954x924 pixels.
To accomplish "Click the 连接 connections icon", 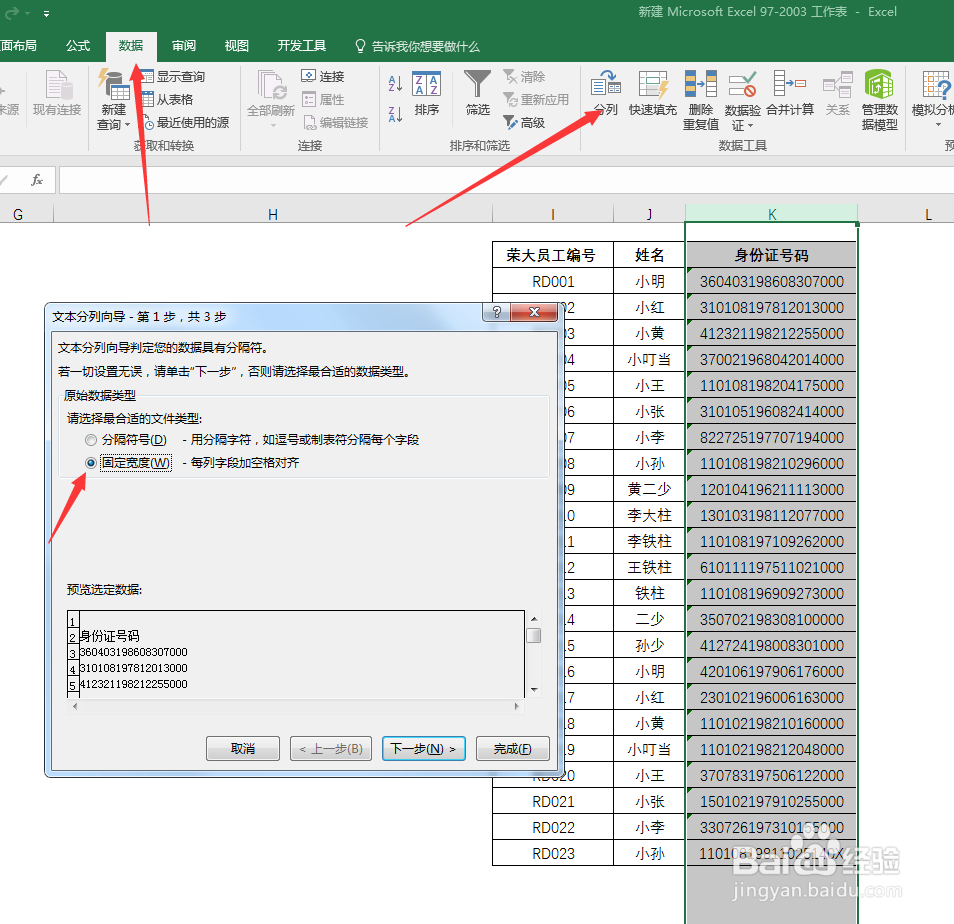I will pyautogui.click(x=308, y=76).
